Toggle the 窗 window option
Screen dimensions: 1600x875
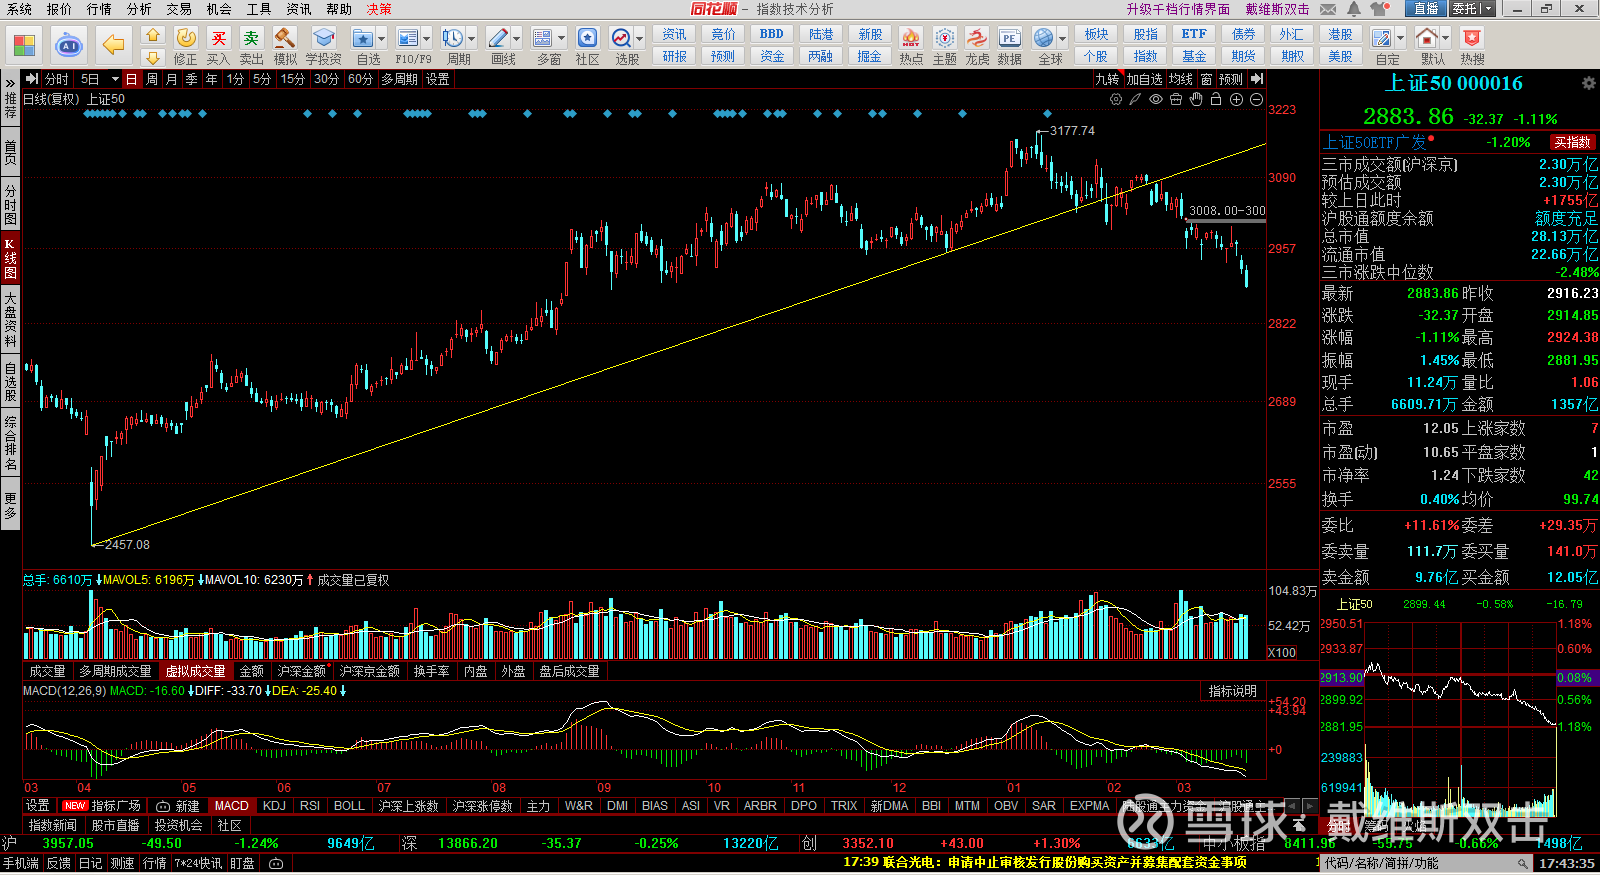(x=1207, y=79)
